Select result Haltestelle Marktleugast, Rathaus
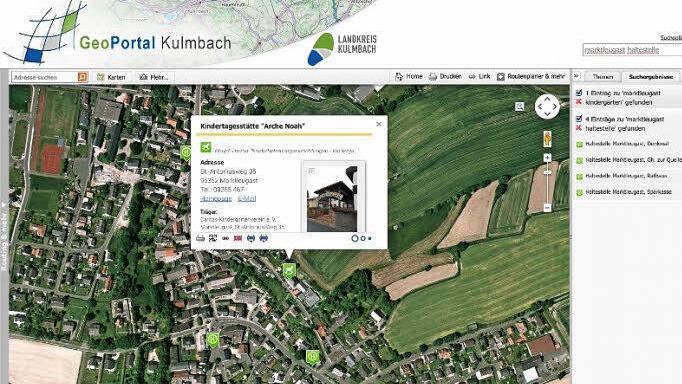 626,176
